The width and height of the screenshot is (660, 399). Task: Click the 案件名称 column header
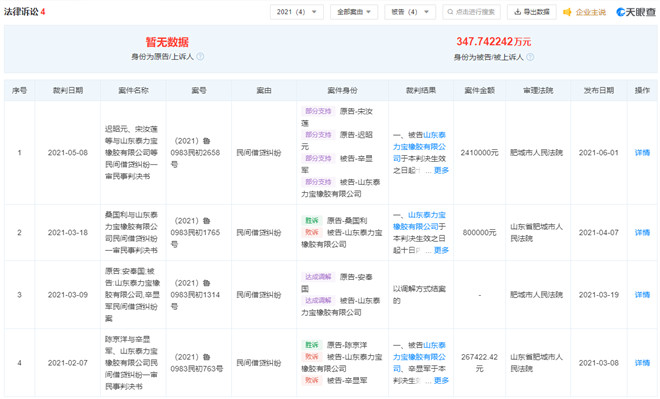pyautogui.click(x=133, y=90)
